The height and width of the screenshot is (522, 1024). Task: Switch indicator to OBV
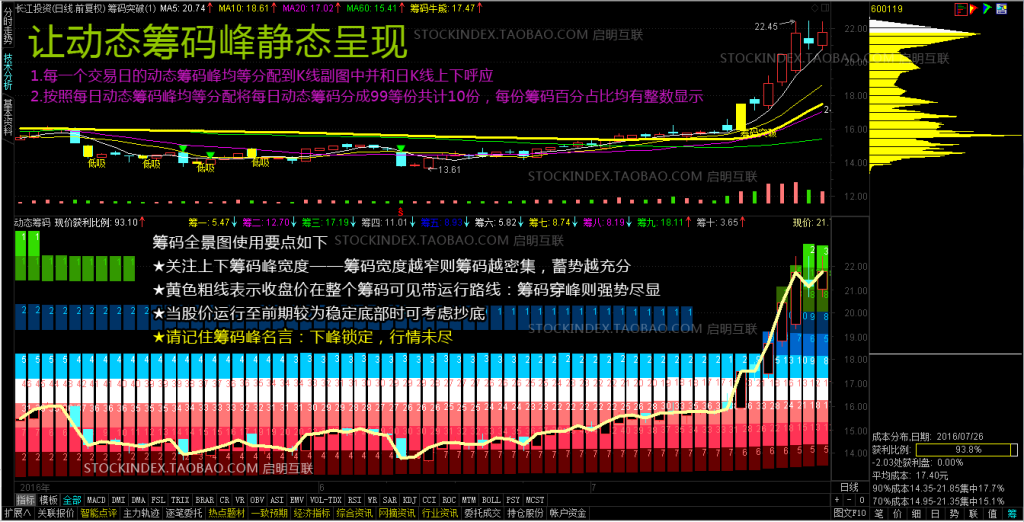(258, 500)
